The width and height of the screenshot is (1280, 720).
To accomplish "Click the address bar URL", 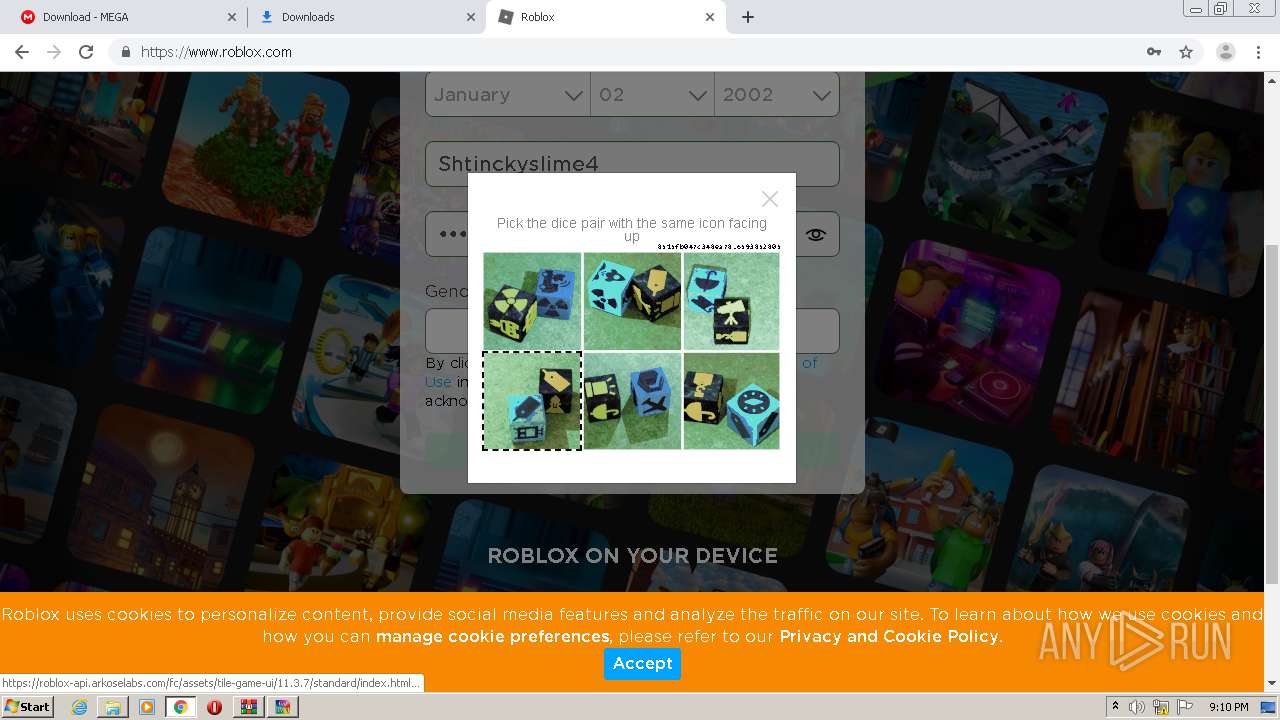I will pyautogui.click(x=216, y=52).
